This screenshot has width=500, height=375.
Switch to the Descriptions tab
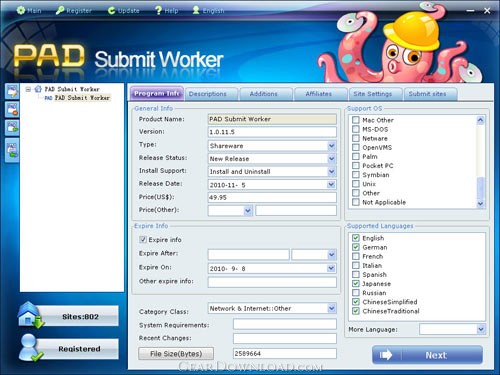click(x=211, y=94)
